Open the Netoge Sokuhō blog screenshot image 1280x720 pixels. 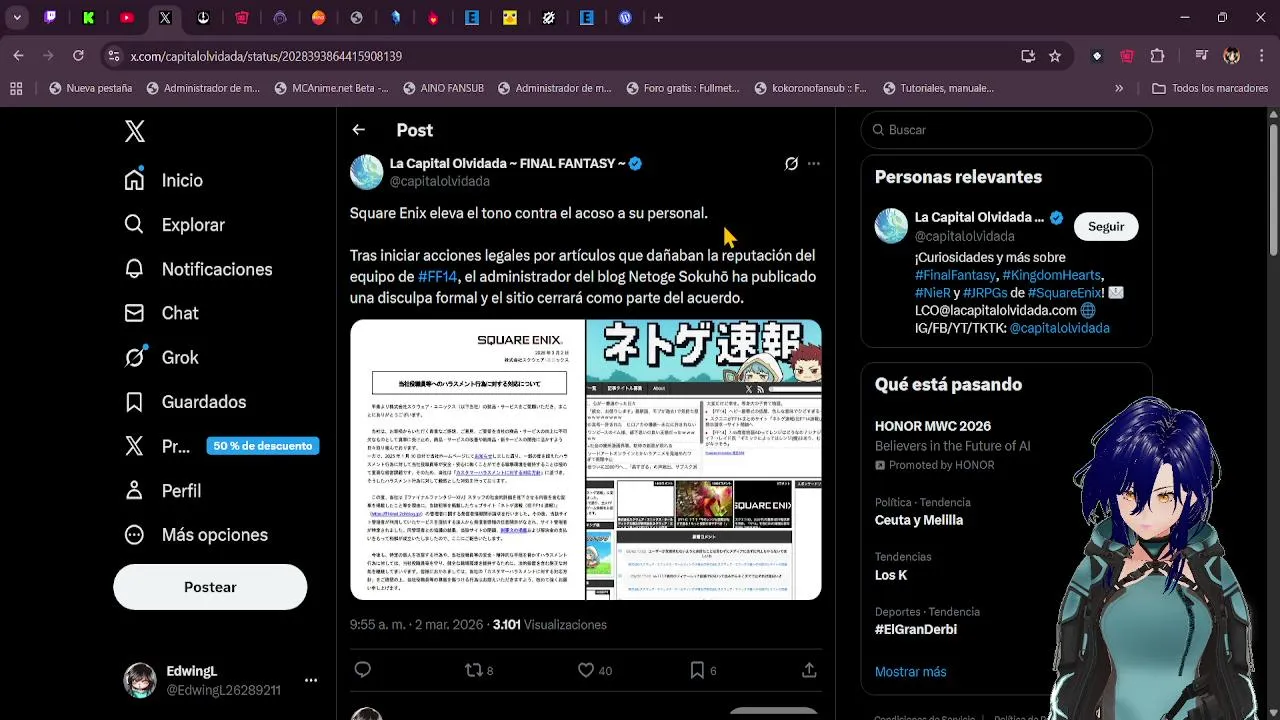pos(704,460)
